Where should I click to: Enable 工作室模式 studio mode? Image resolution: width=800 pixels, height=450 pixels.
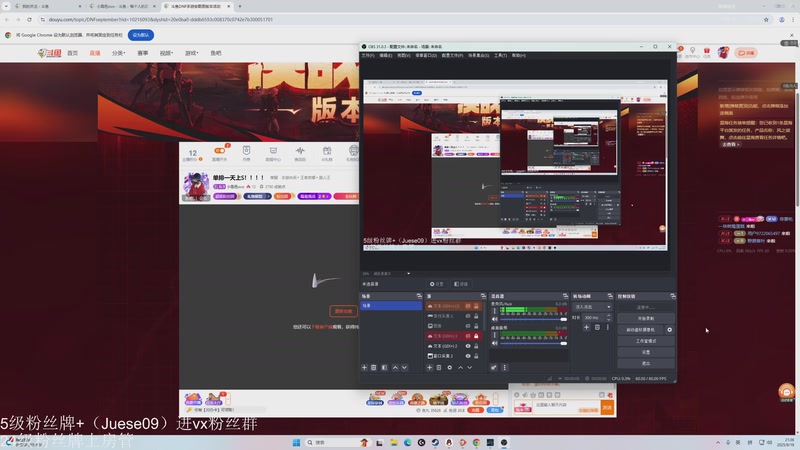click(x=645, y=341)
